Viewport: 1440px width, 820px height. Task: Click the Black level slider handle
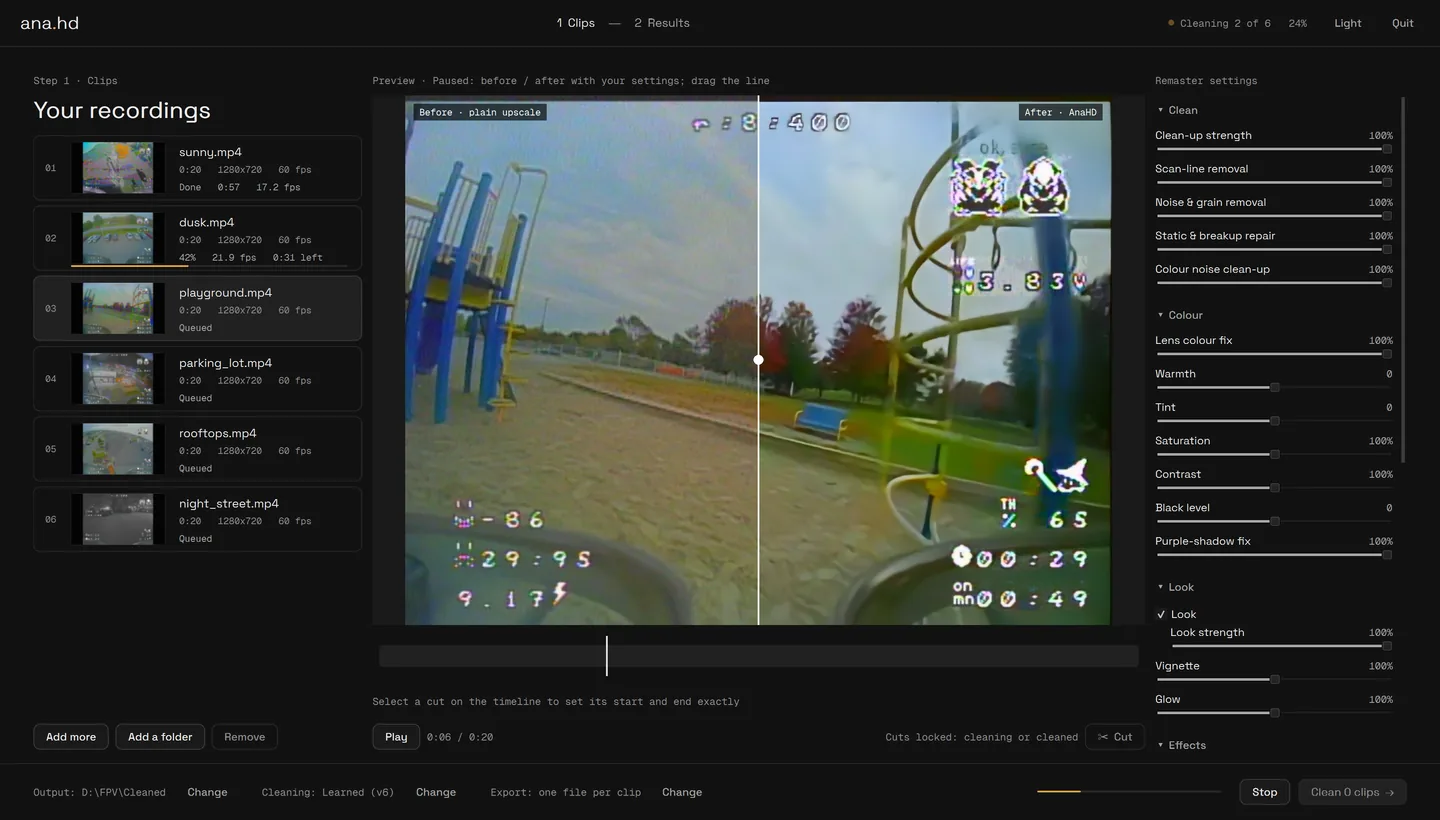[1274, 521]
